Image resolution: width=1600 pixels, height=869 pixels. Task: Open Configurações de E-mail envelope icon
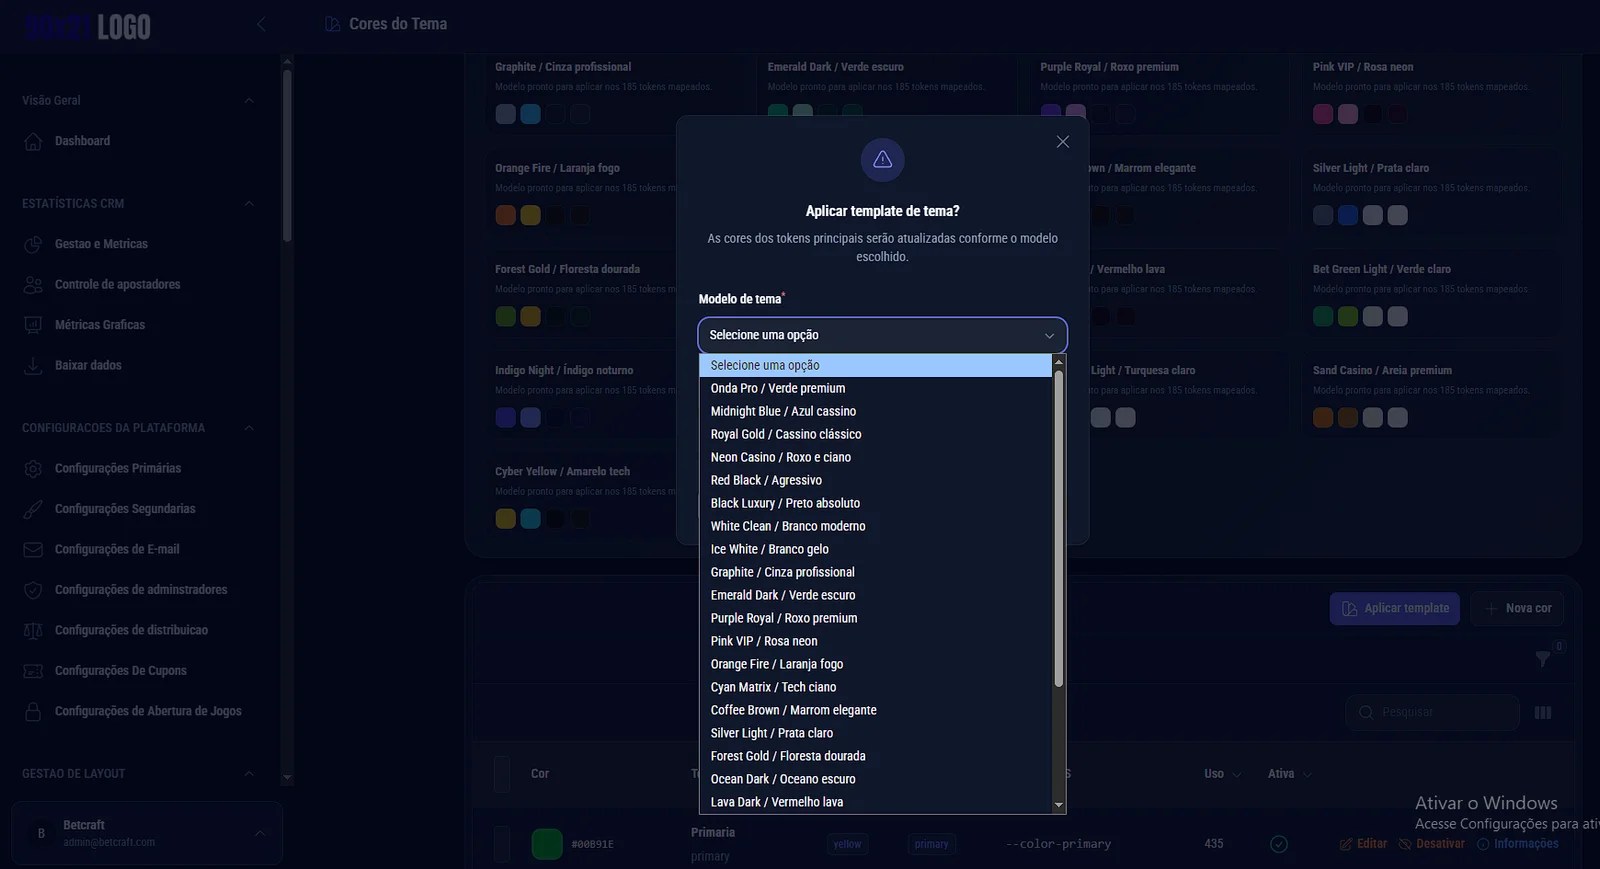tap(33, 549)
